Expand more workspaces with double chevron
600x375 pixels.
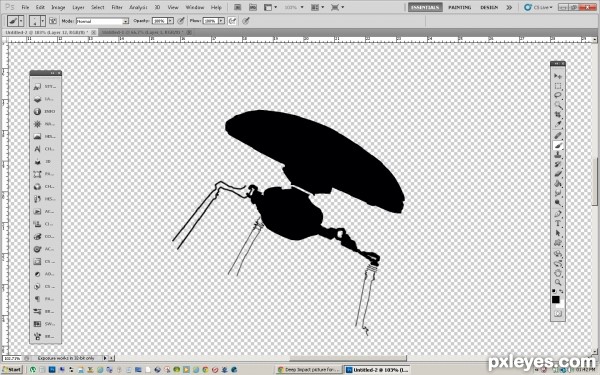pos(509,7)
